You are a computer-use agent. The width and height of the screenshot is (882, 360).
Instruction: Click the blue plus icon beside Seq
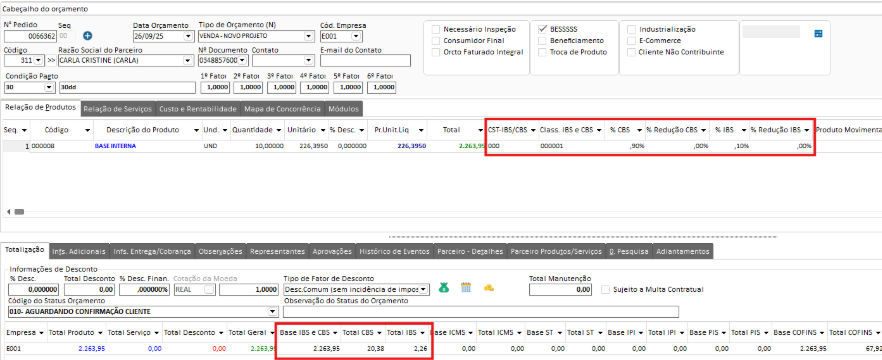coord(87,36)
